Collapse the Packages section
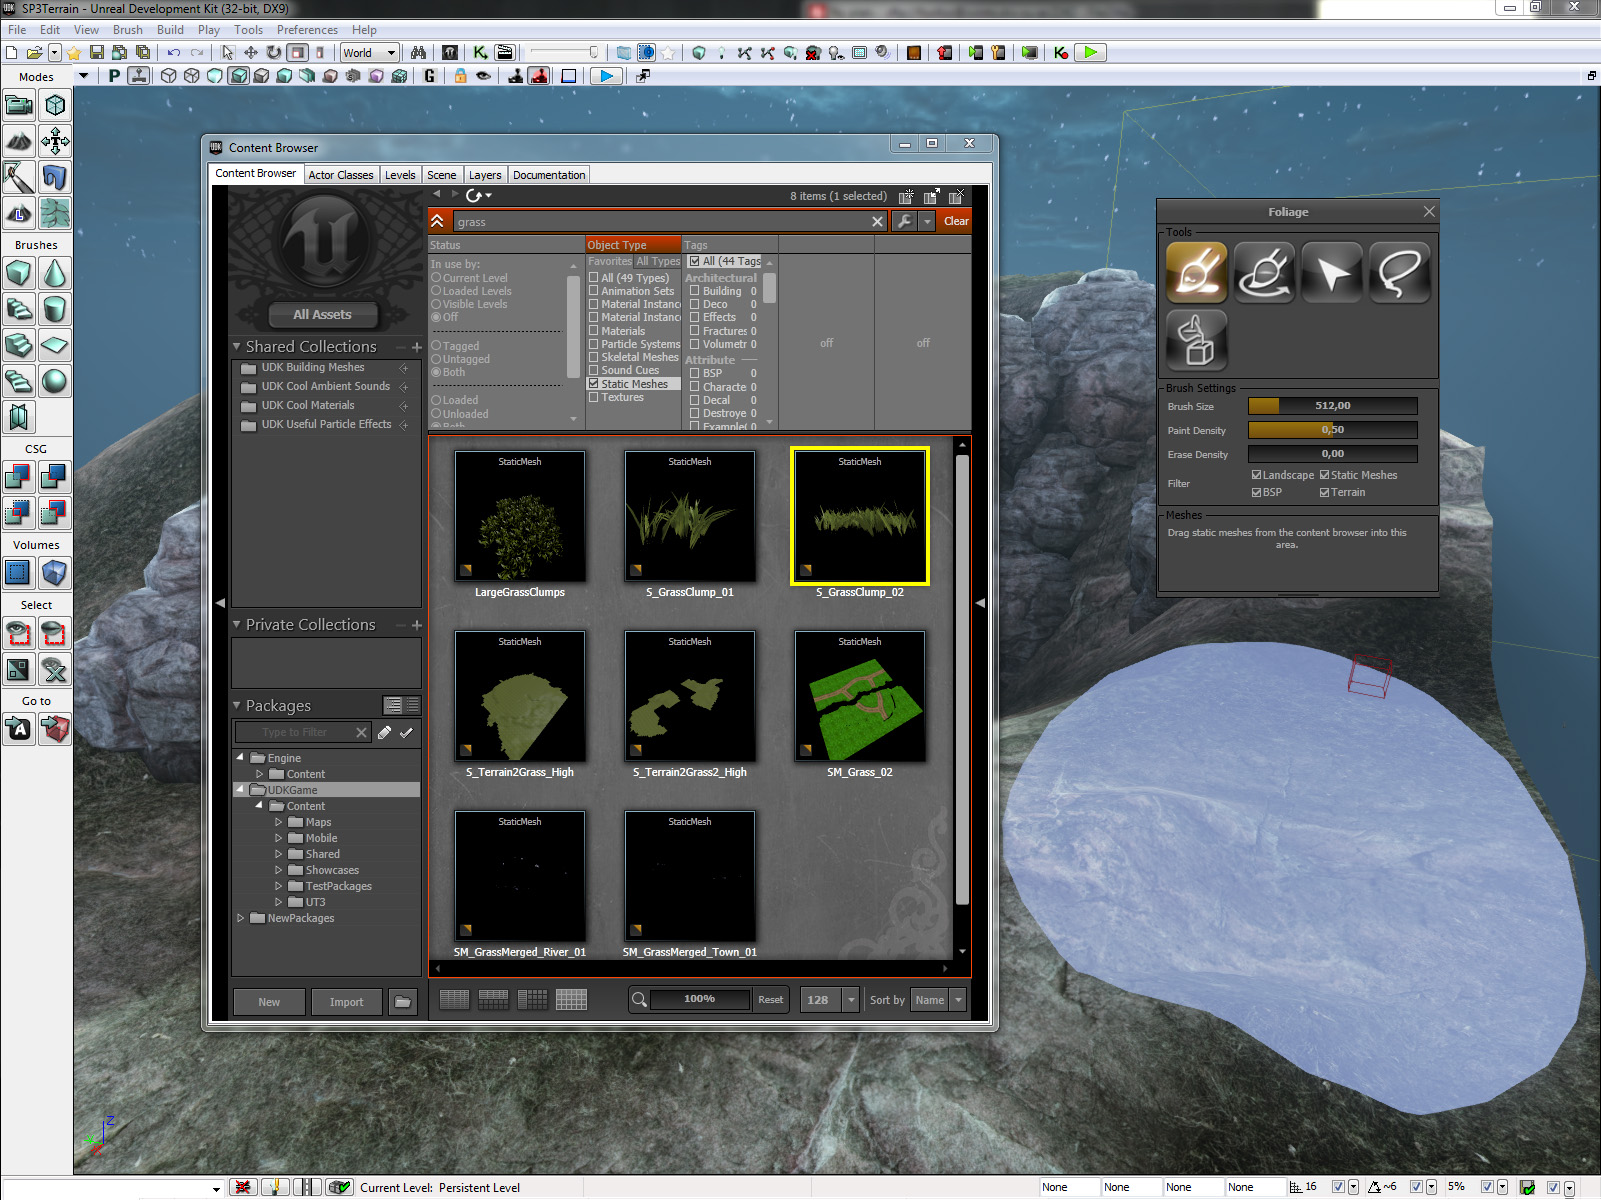Image resolution: width=1601 pixels, height=1200 pixels. pyautogui.click(x=237, y=705)
